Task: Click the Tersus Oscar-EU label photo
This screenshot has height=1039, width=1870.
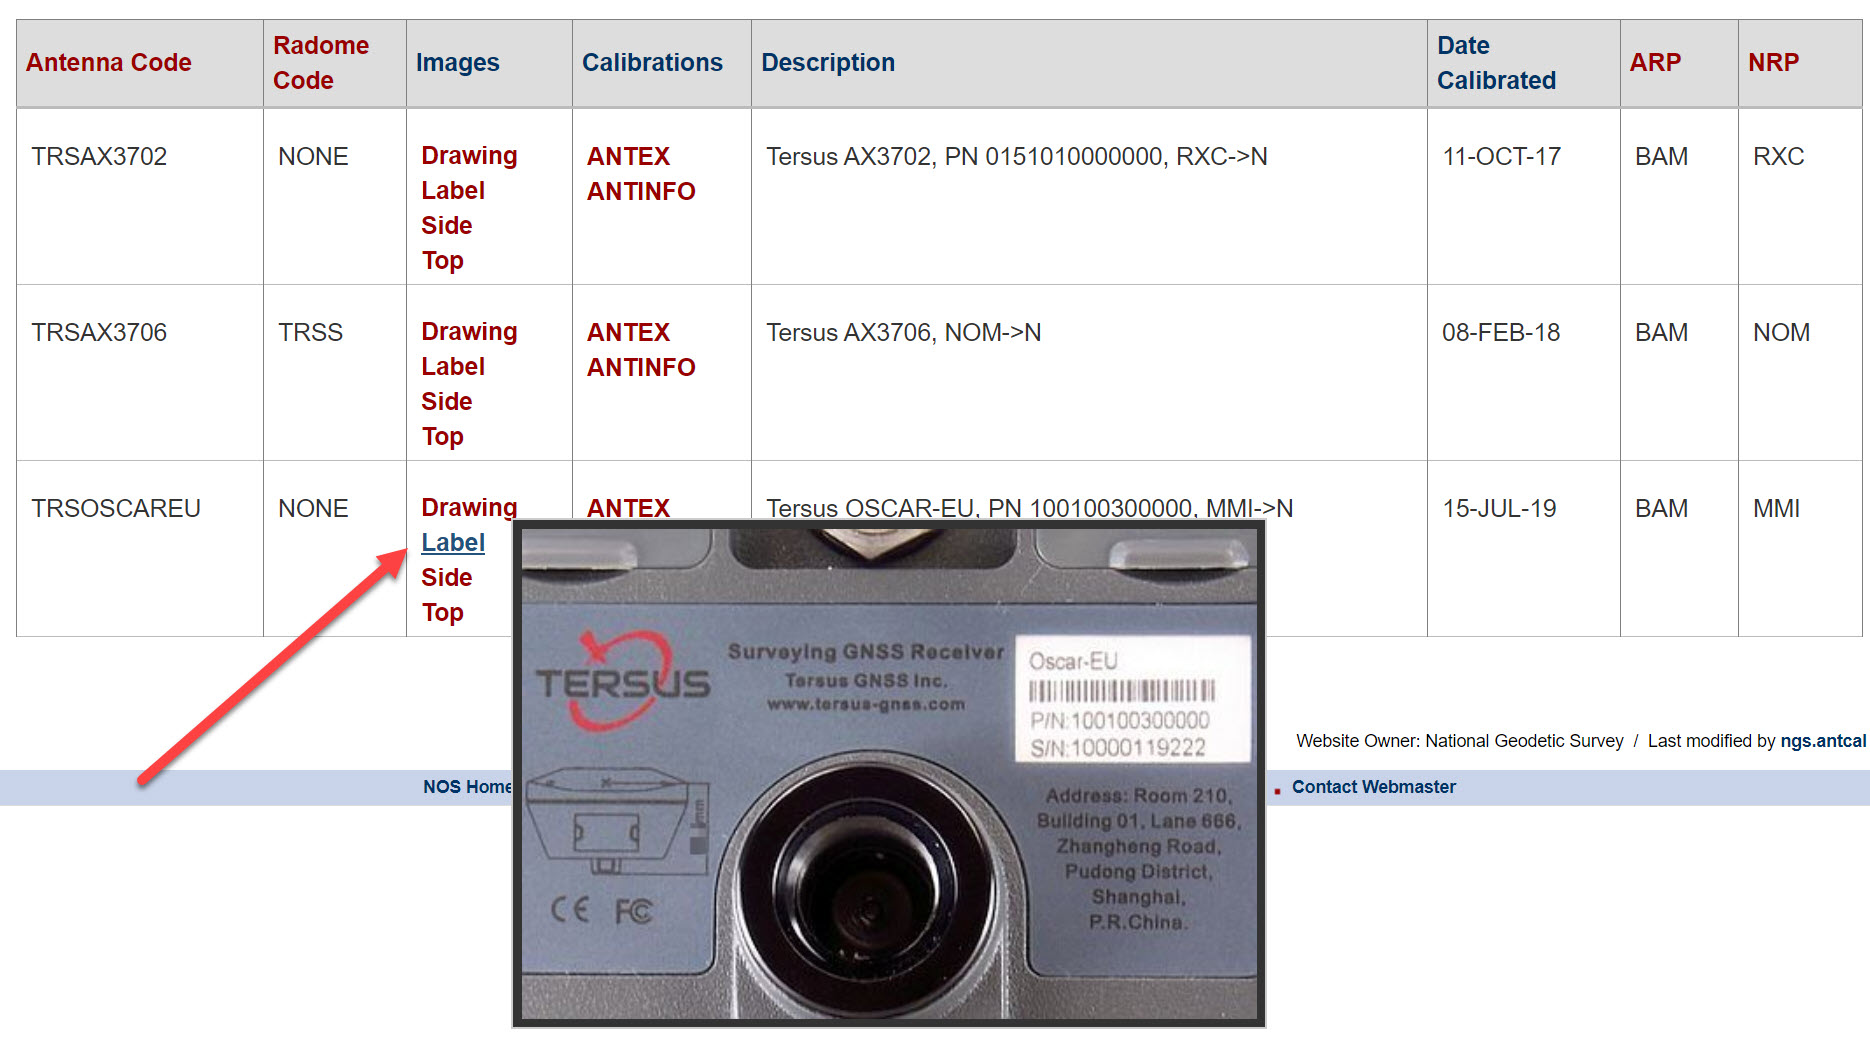Action: pos(888,773)
